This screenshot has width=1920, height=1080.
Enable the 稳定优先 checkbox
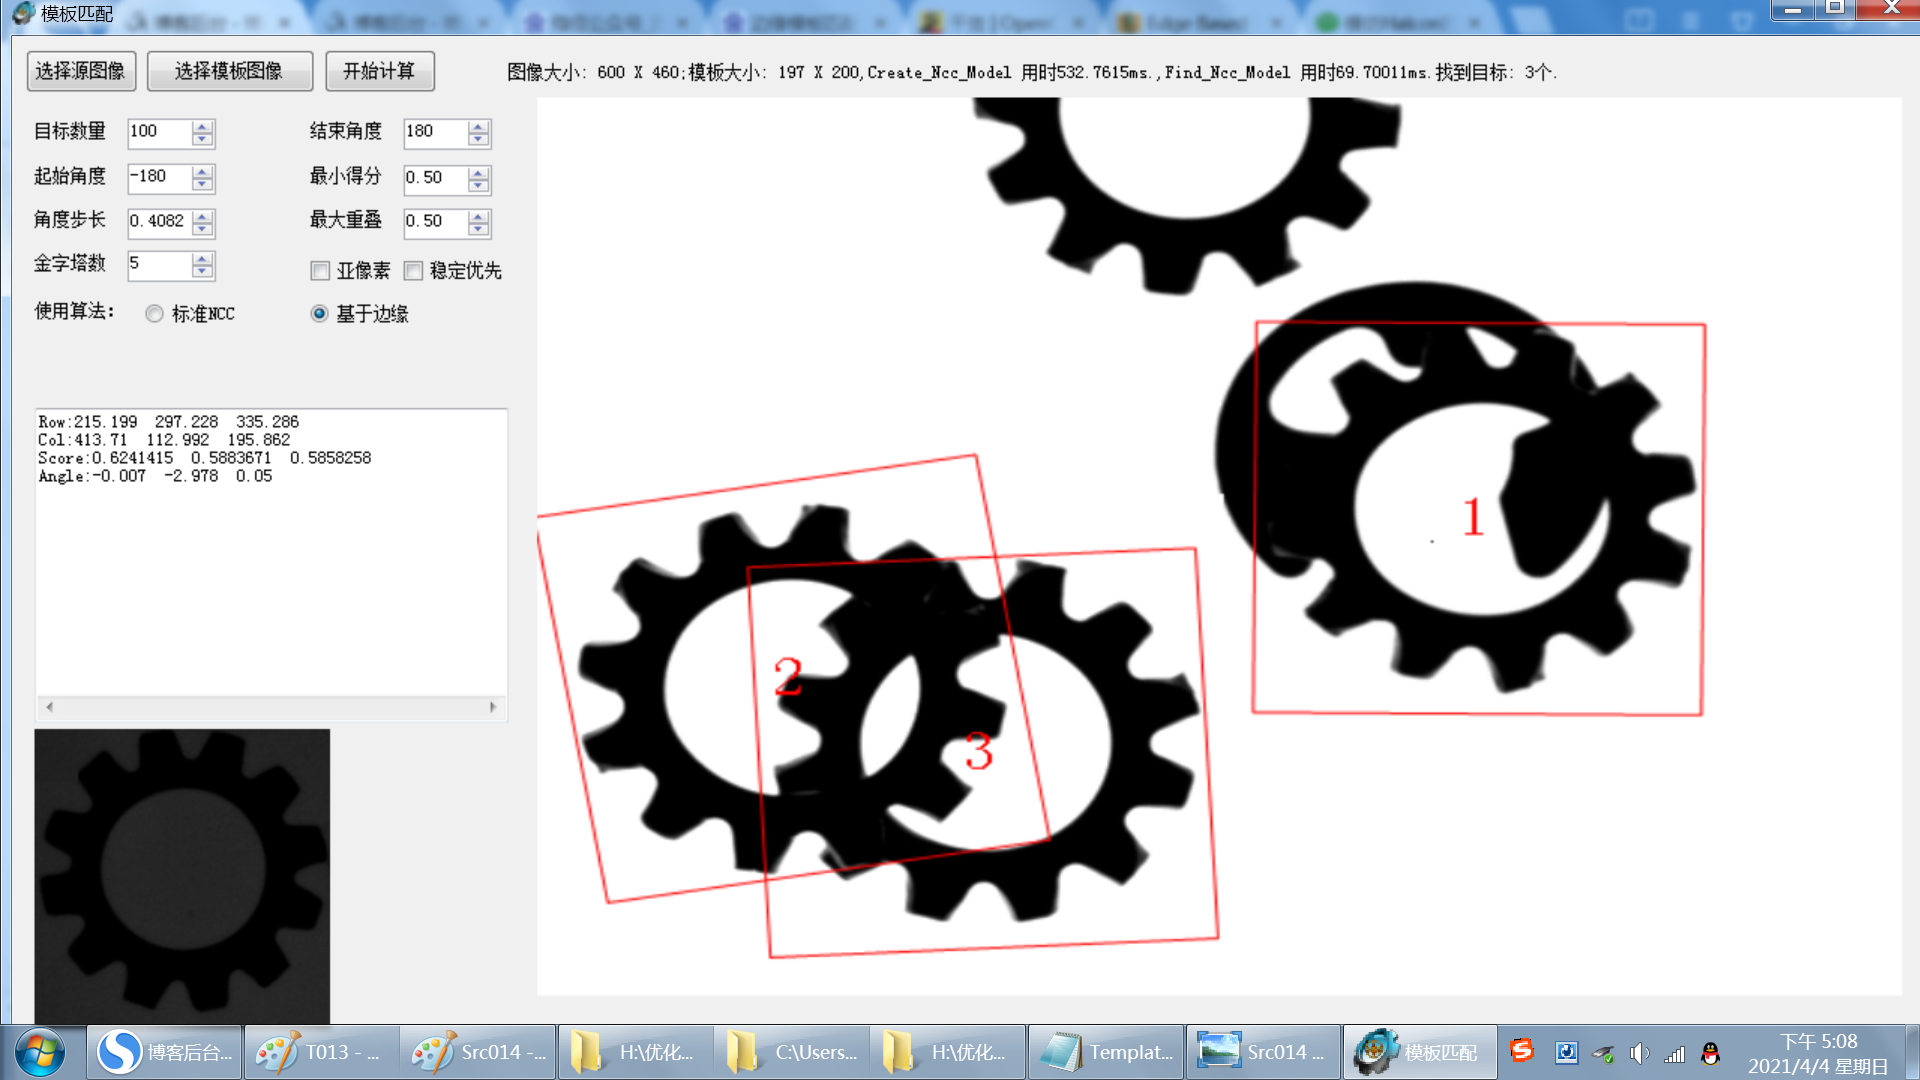(x=414, y=271)
